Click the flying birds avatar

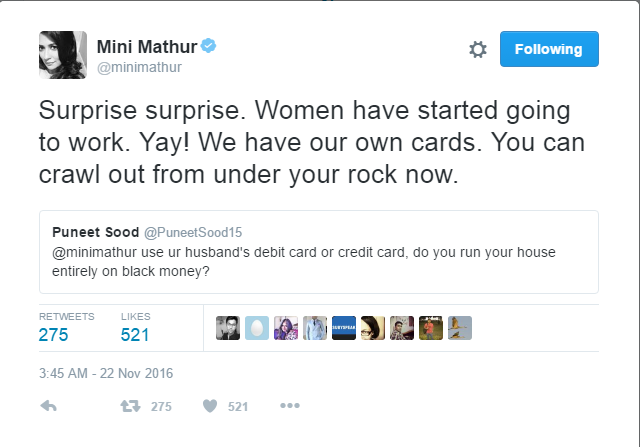click(460, 329)
